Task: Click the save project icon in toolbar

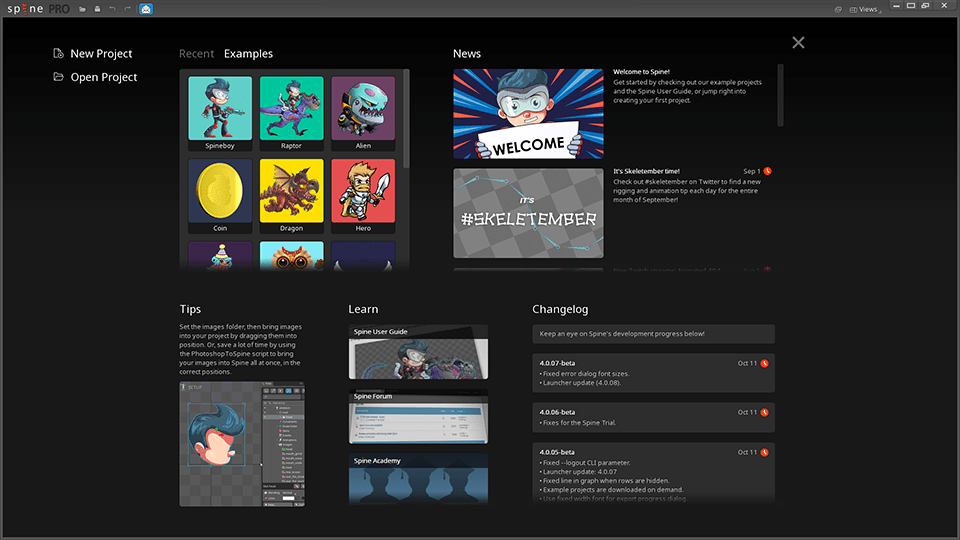Action: (x=97, y=9)
